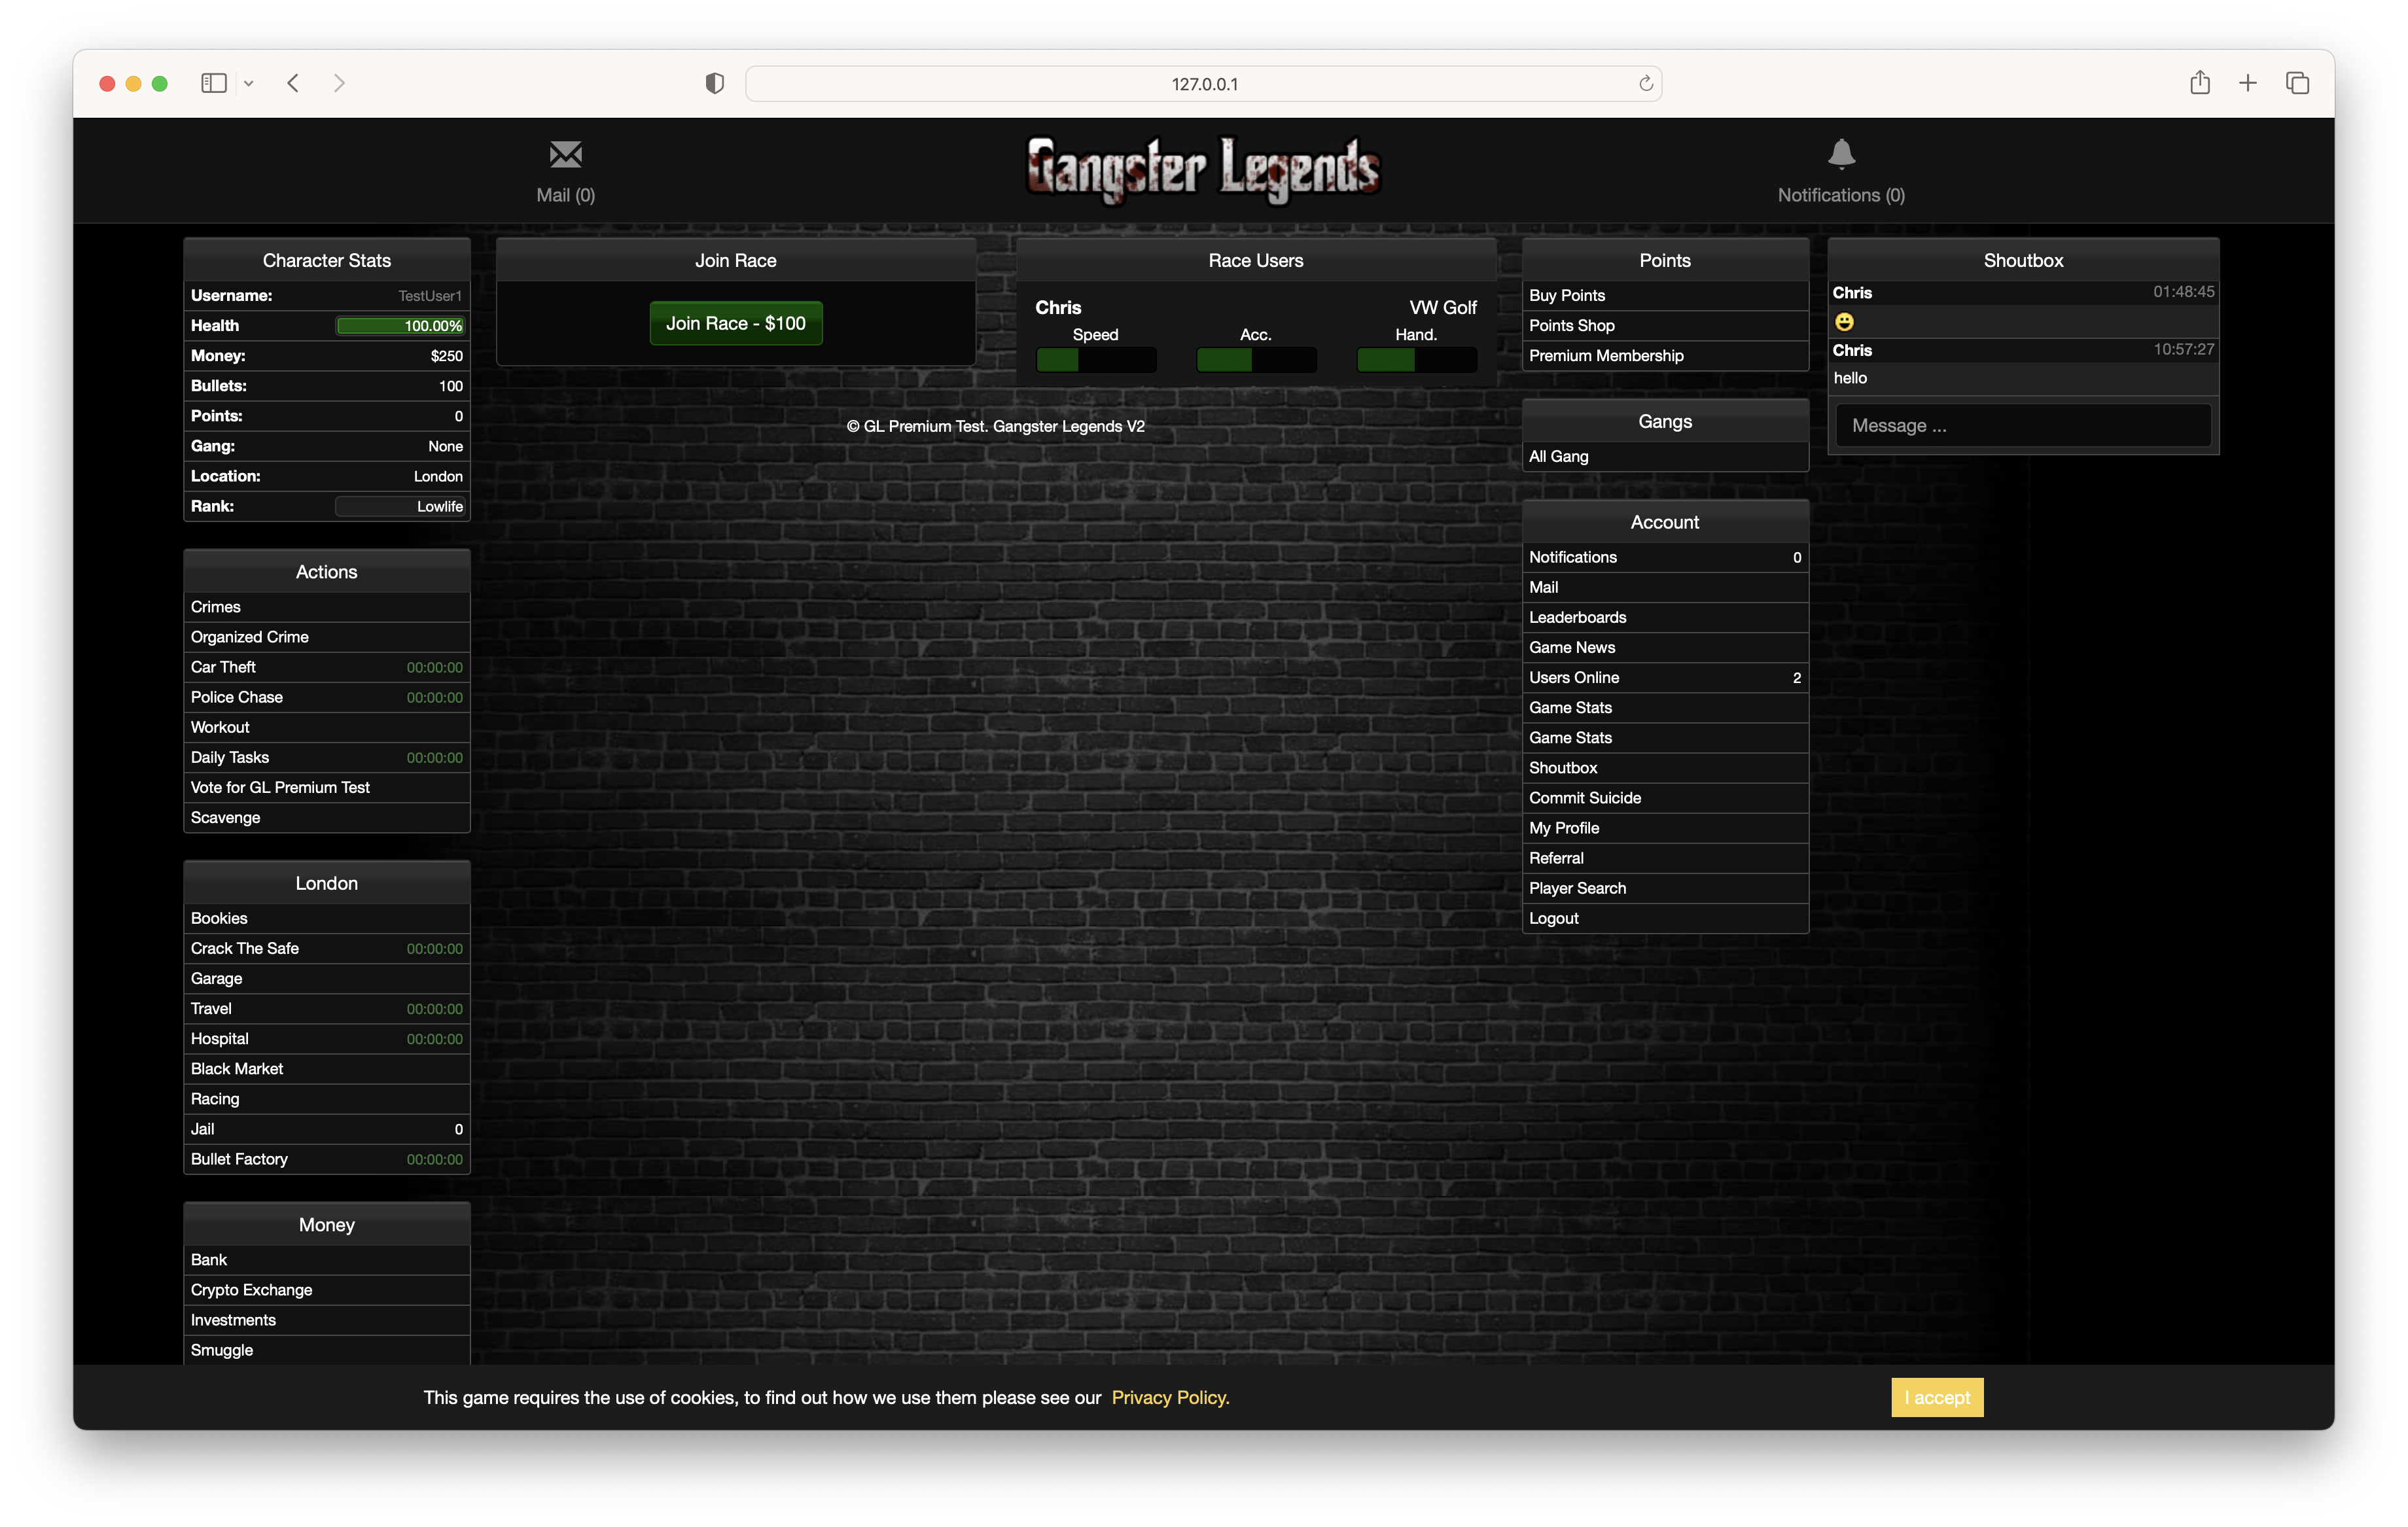Click the Notifications bell icon
The image size is (2408, 1527).
click(x=1841, y=154)
